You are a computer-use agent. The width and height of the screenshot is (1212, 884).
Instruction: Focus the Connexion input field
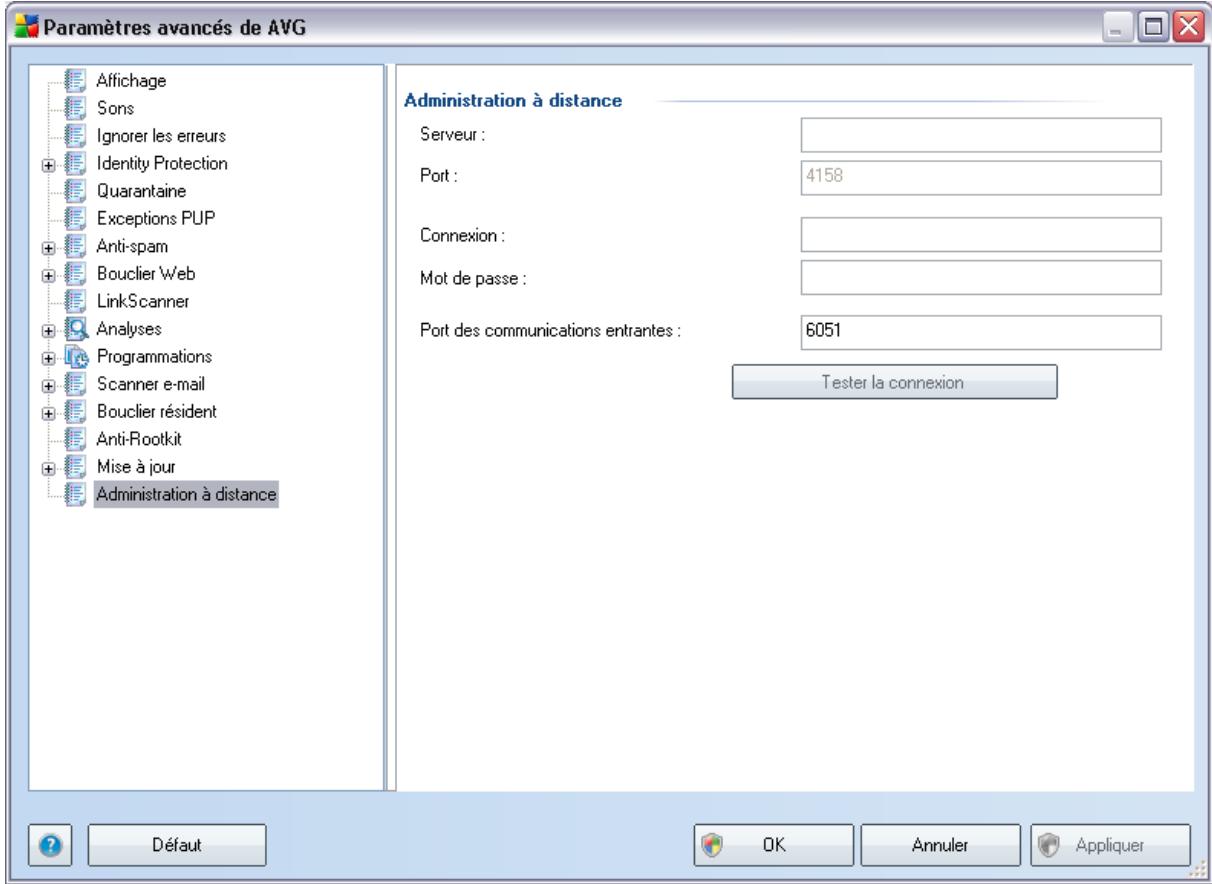pos(980,235)
